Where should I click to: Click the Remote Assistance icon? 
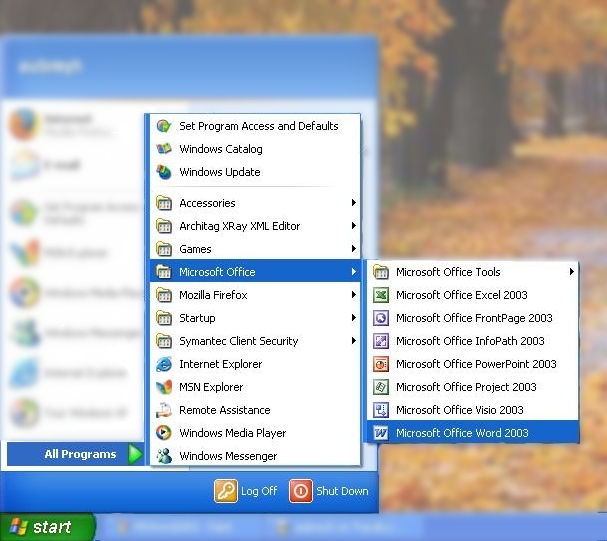164,410
